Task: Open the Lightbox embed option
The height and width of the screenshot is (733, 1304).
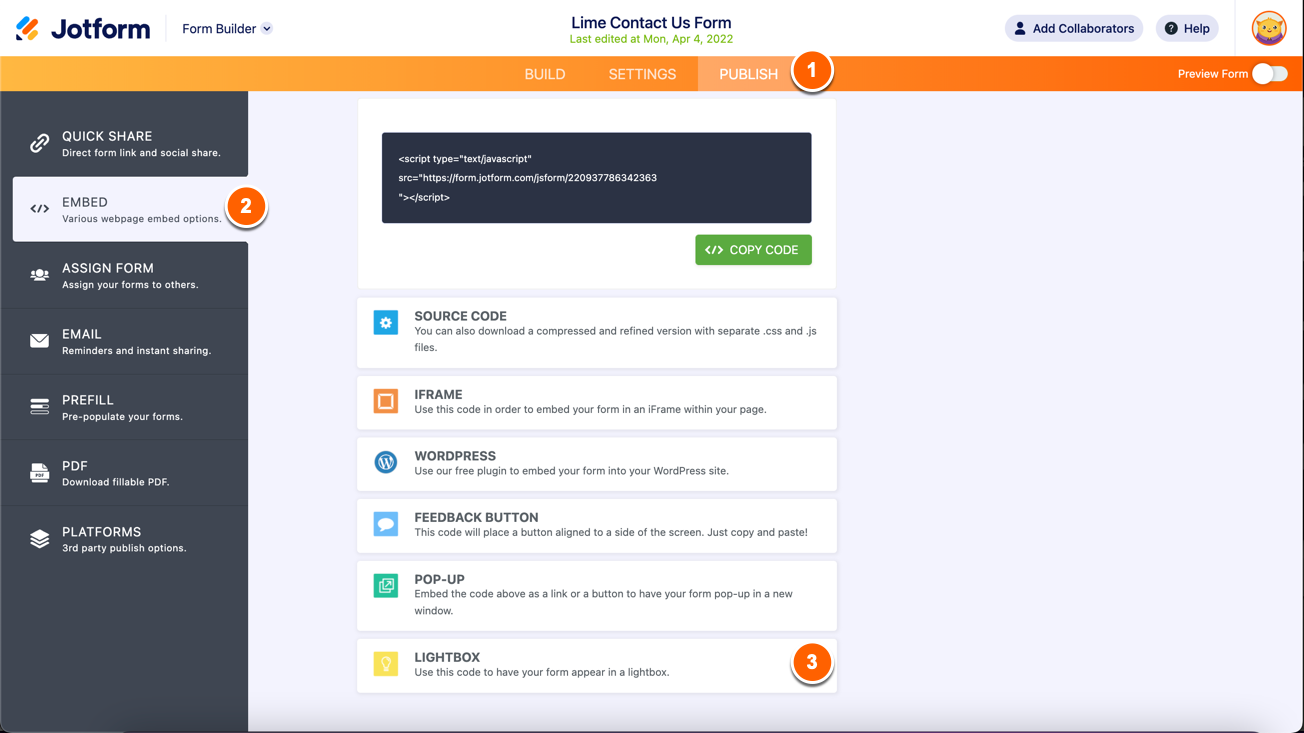Action: (597, 665)
